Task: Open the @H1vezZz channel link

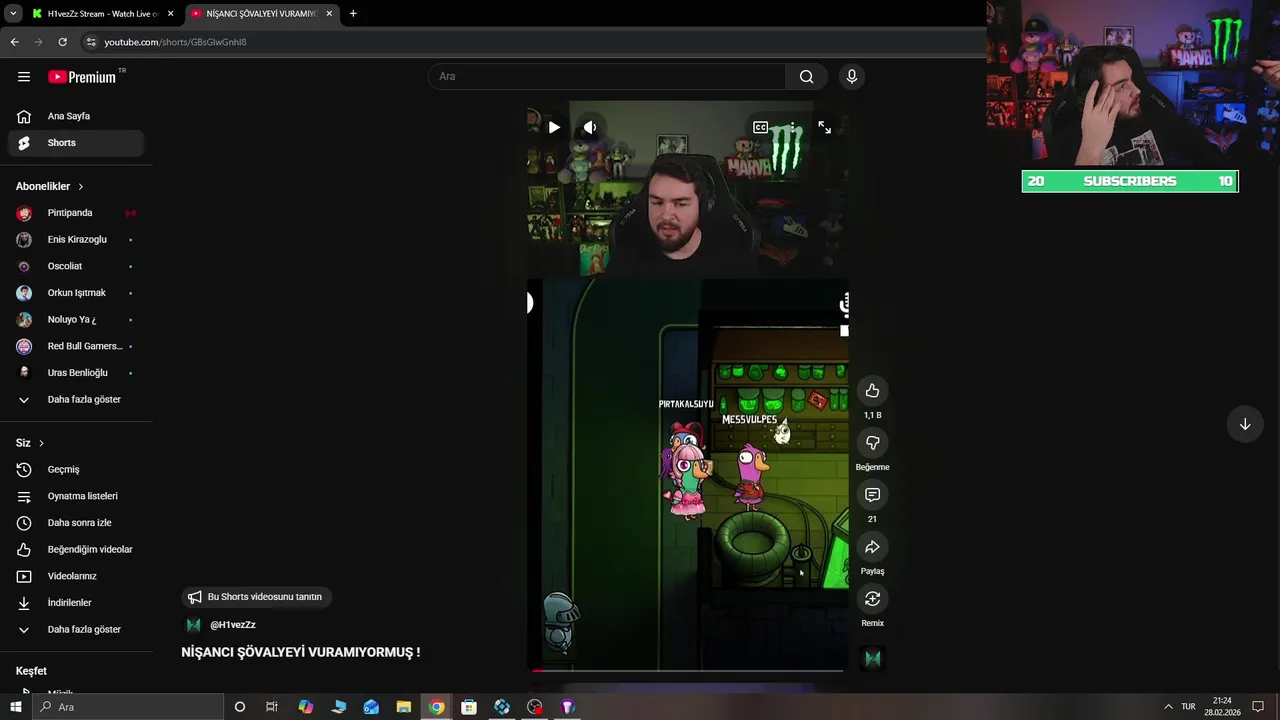Action: [x=233, y=625]
